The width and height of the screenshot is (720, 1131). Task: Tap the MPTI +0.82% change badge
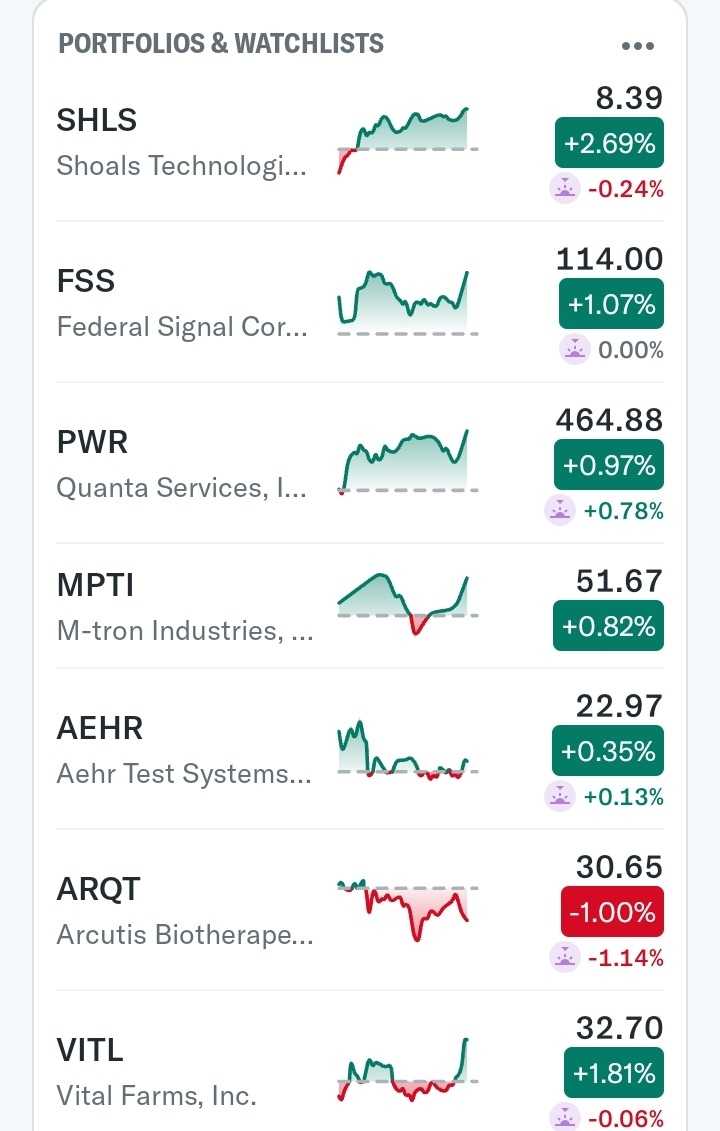coord(609,626)
